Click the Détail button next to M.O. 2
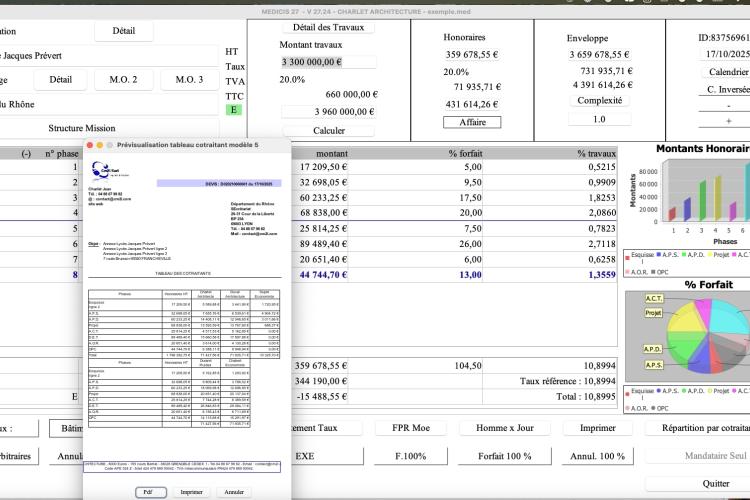 pyautogui.click(x=60, y=79)
